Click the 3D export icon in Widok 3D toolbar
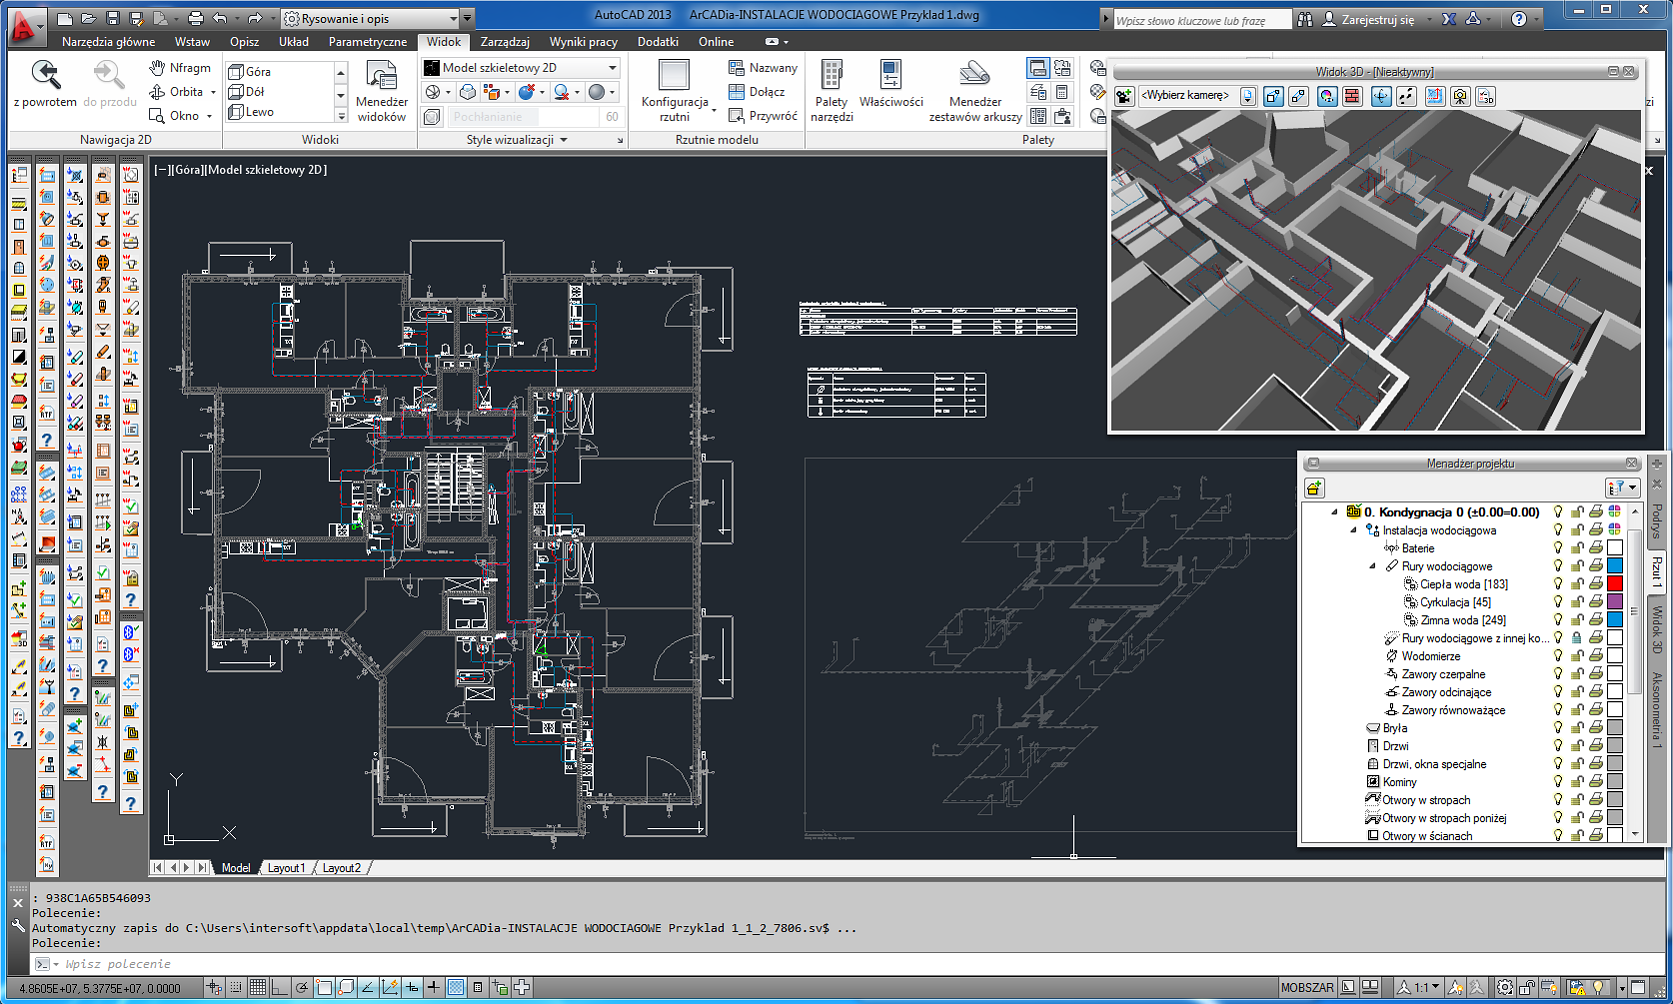 pos(1487,96)
